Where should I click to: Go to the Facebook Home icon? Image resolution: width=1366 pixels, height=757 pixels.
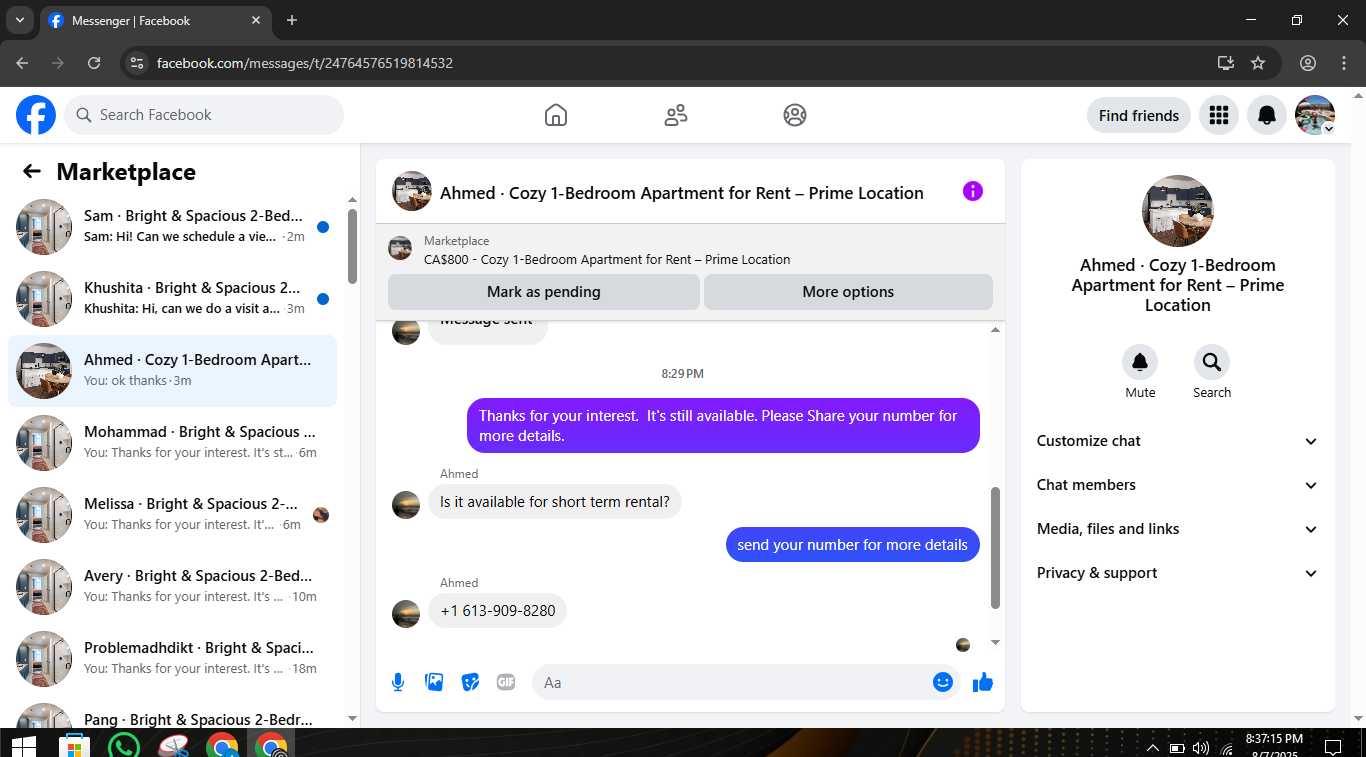pos(556,115)
